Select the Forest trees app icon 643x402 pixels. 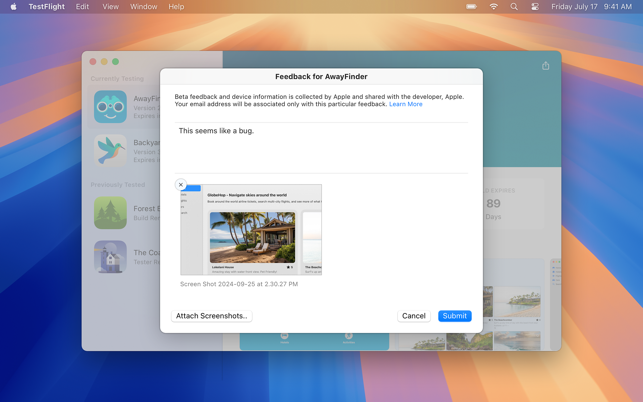110,212
